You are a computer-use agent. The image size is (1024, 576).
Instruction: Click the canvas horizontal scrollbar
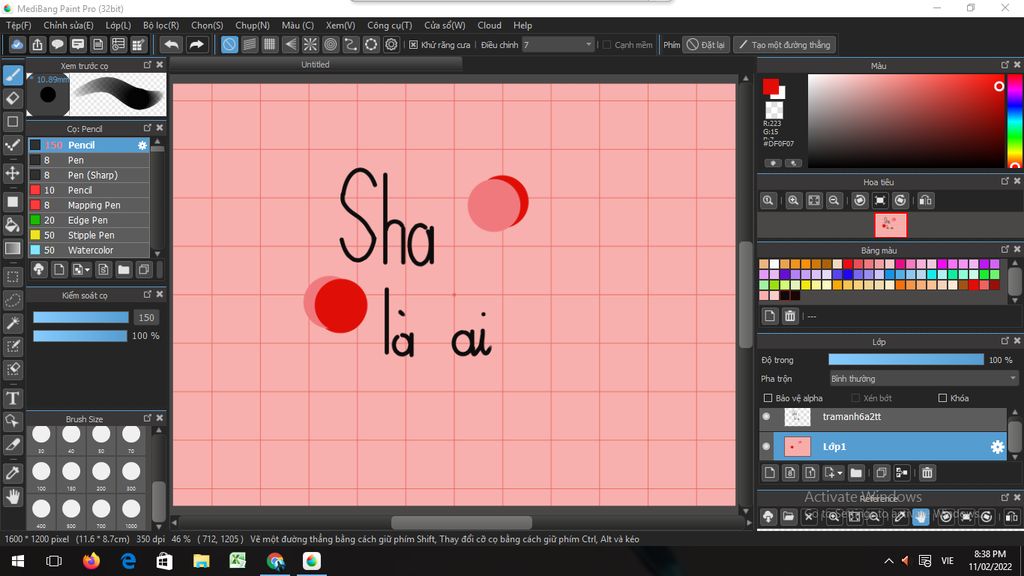461,522
